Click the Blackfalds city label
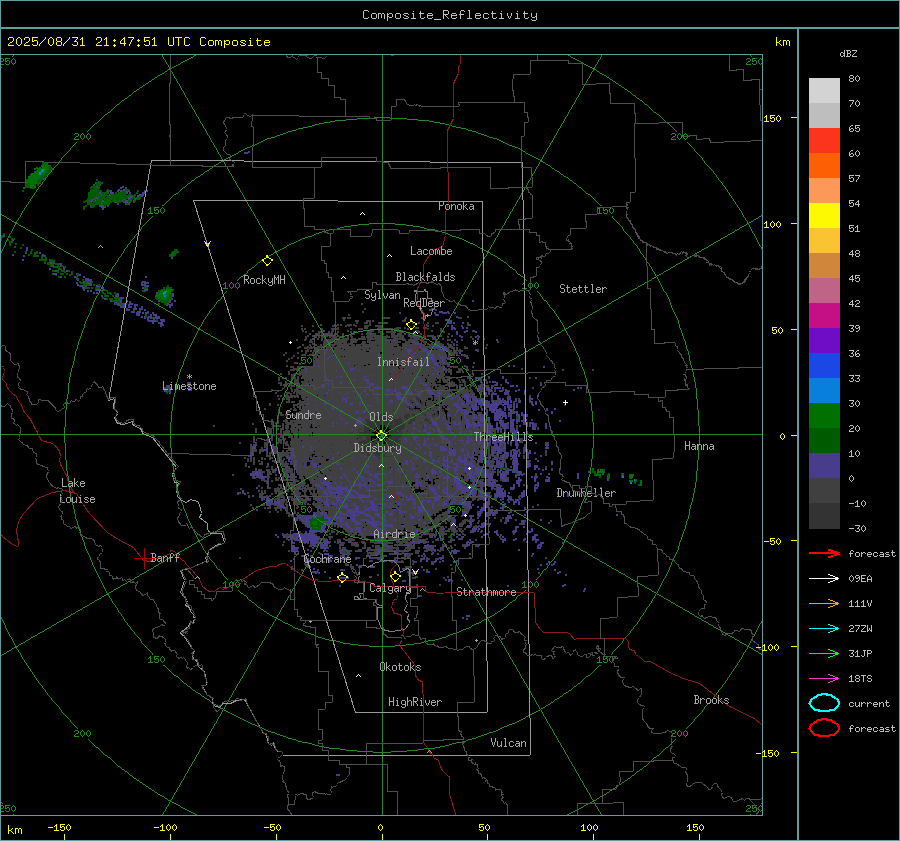Screen dimensions: 900x841 pyautogui.click(x=425, y=277)
